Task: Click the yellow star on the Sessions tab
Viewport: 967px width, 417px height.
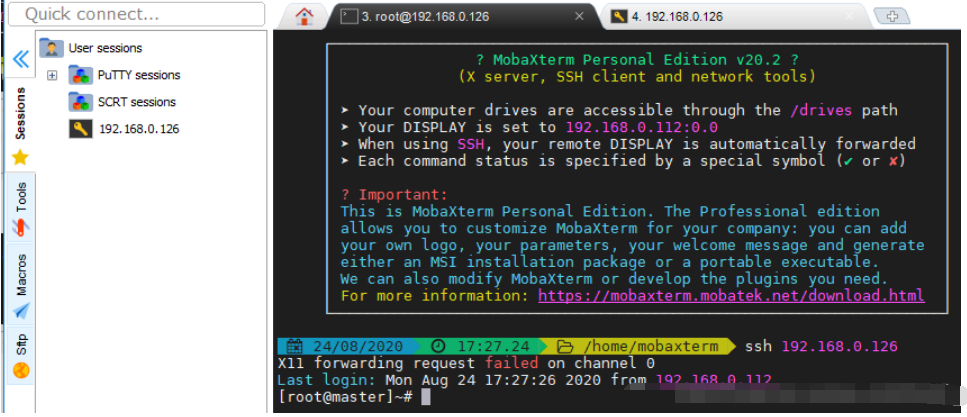Action: tap(20, 157)
